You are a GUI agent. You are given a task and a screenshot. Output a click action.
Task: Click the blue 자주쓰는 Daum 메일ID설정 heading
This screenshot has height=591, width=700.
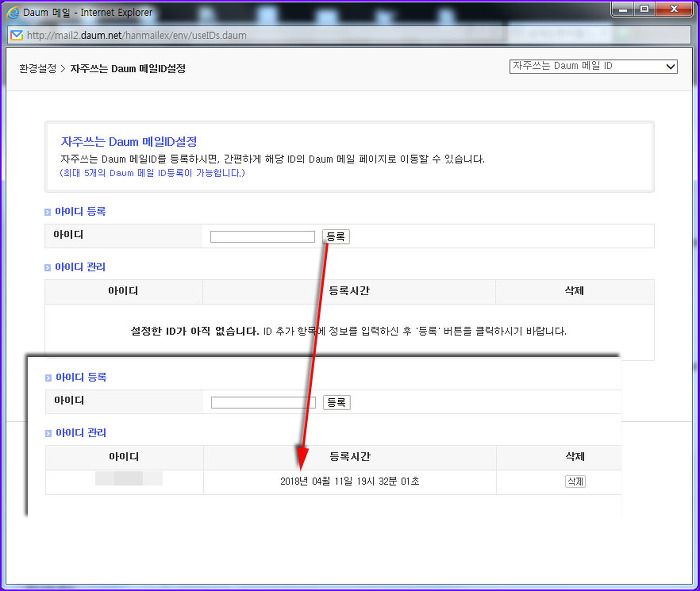point(129,142)
